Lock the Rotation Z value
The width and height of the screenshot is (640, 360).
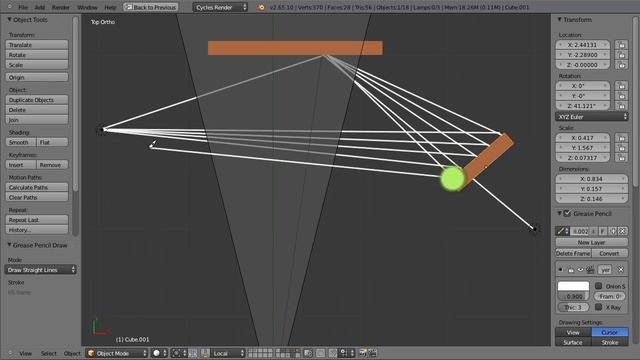(621, 106)
